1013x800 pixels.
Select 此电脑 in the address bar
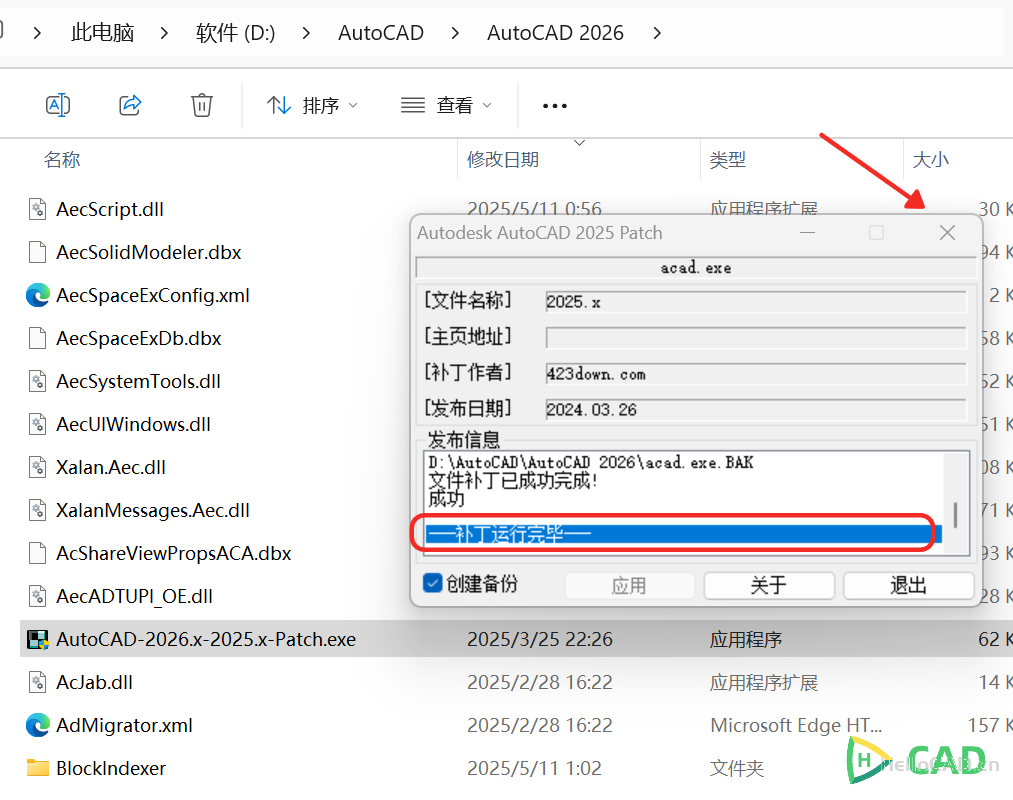pyautogui.click(x=103, y=32)
